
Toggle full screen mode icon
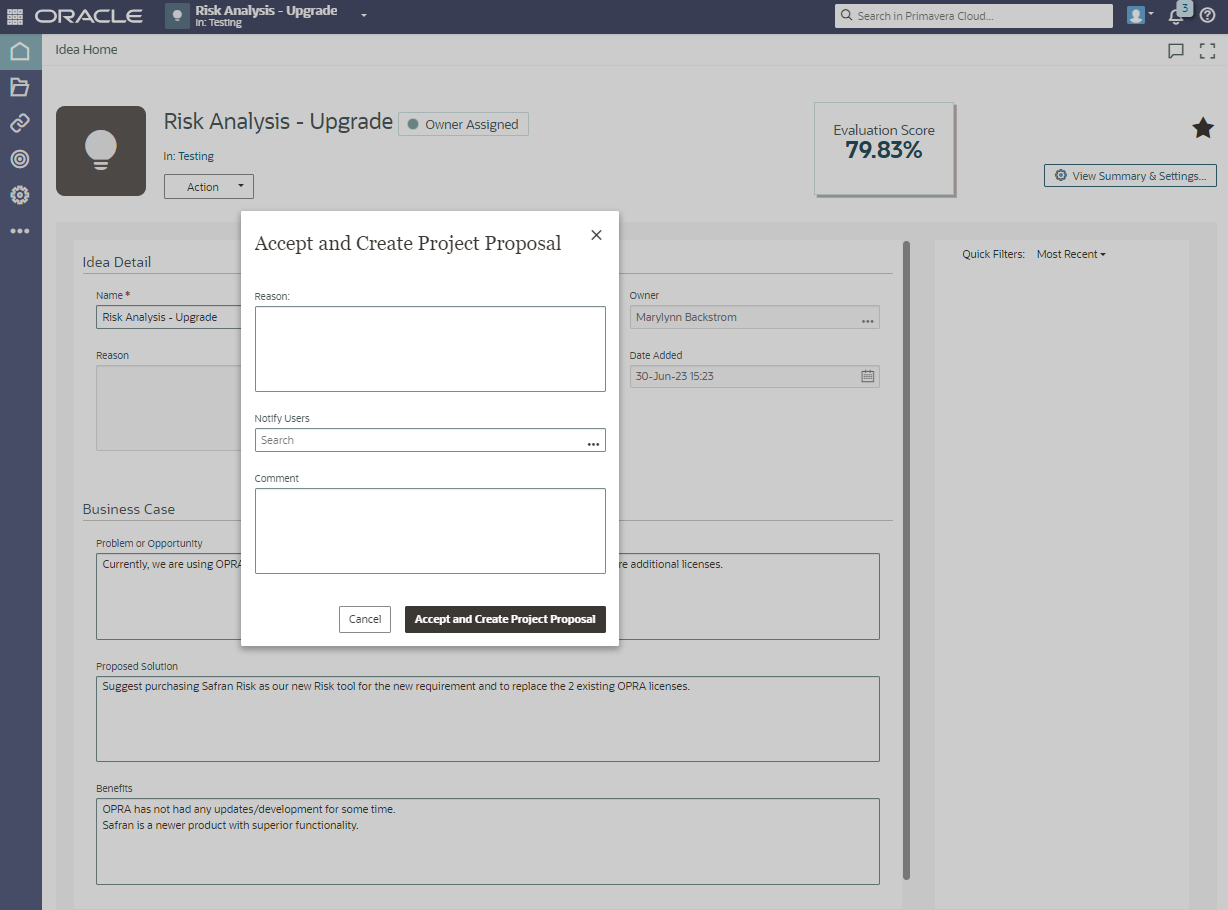pos(1207,51)
